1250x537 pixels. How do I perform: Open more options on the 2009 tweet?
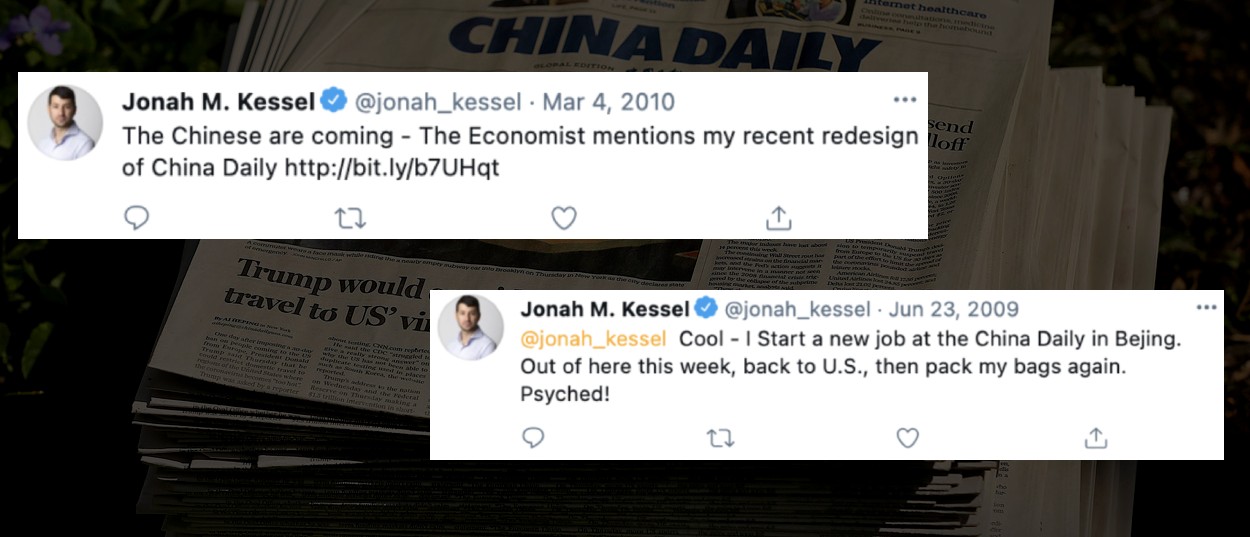click(x=1206, y=307)
